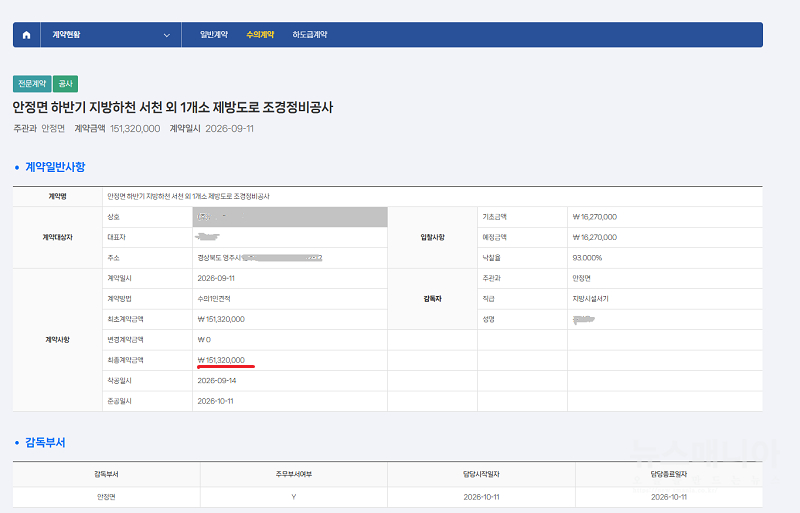
Task: Switch to the 수의계약 tab
Action: pyautogui.click(x=260, y=35)
